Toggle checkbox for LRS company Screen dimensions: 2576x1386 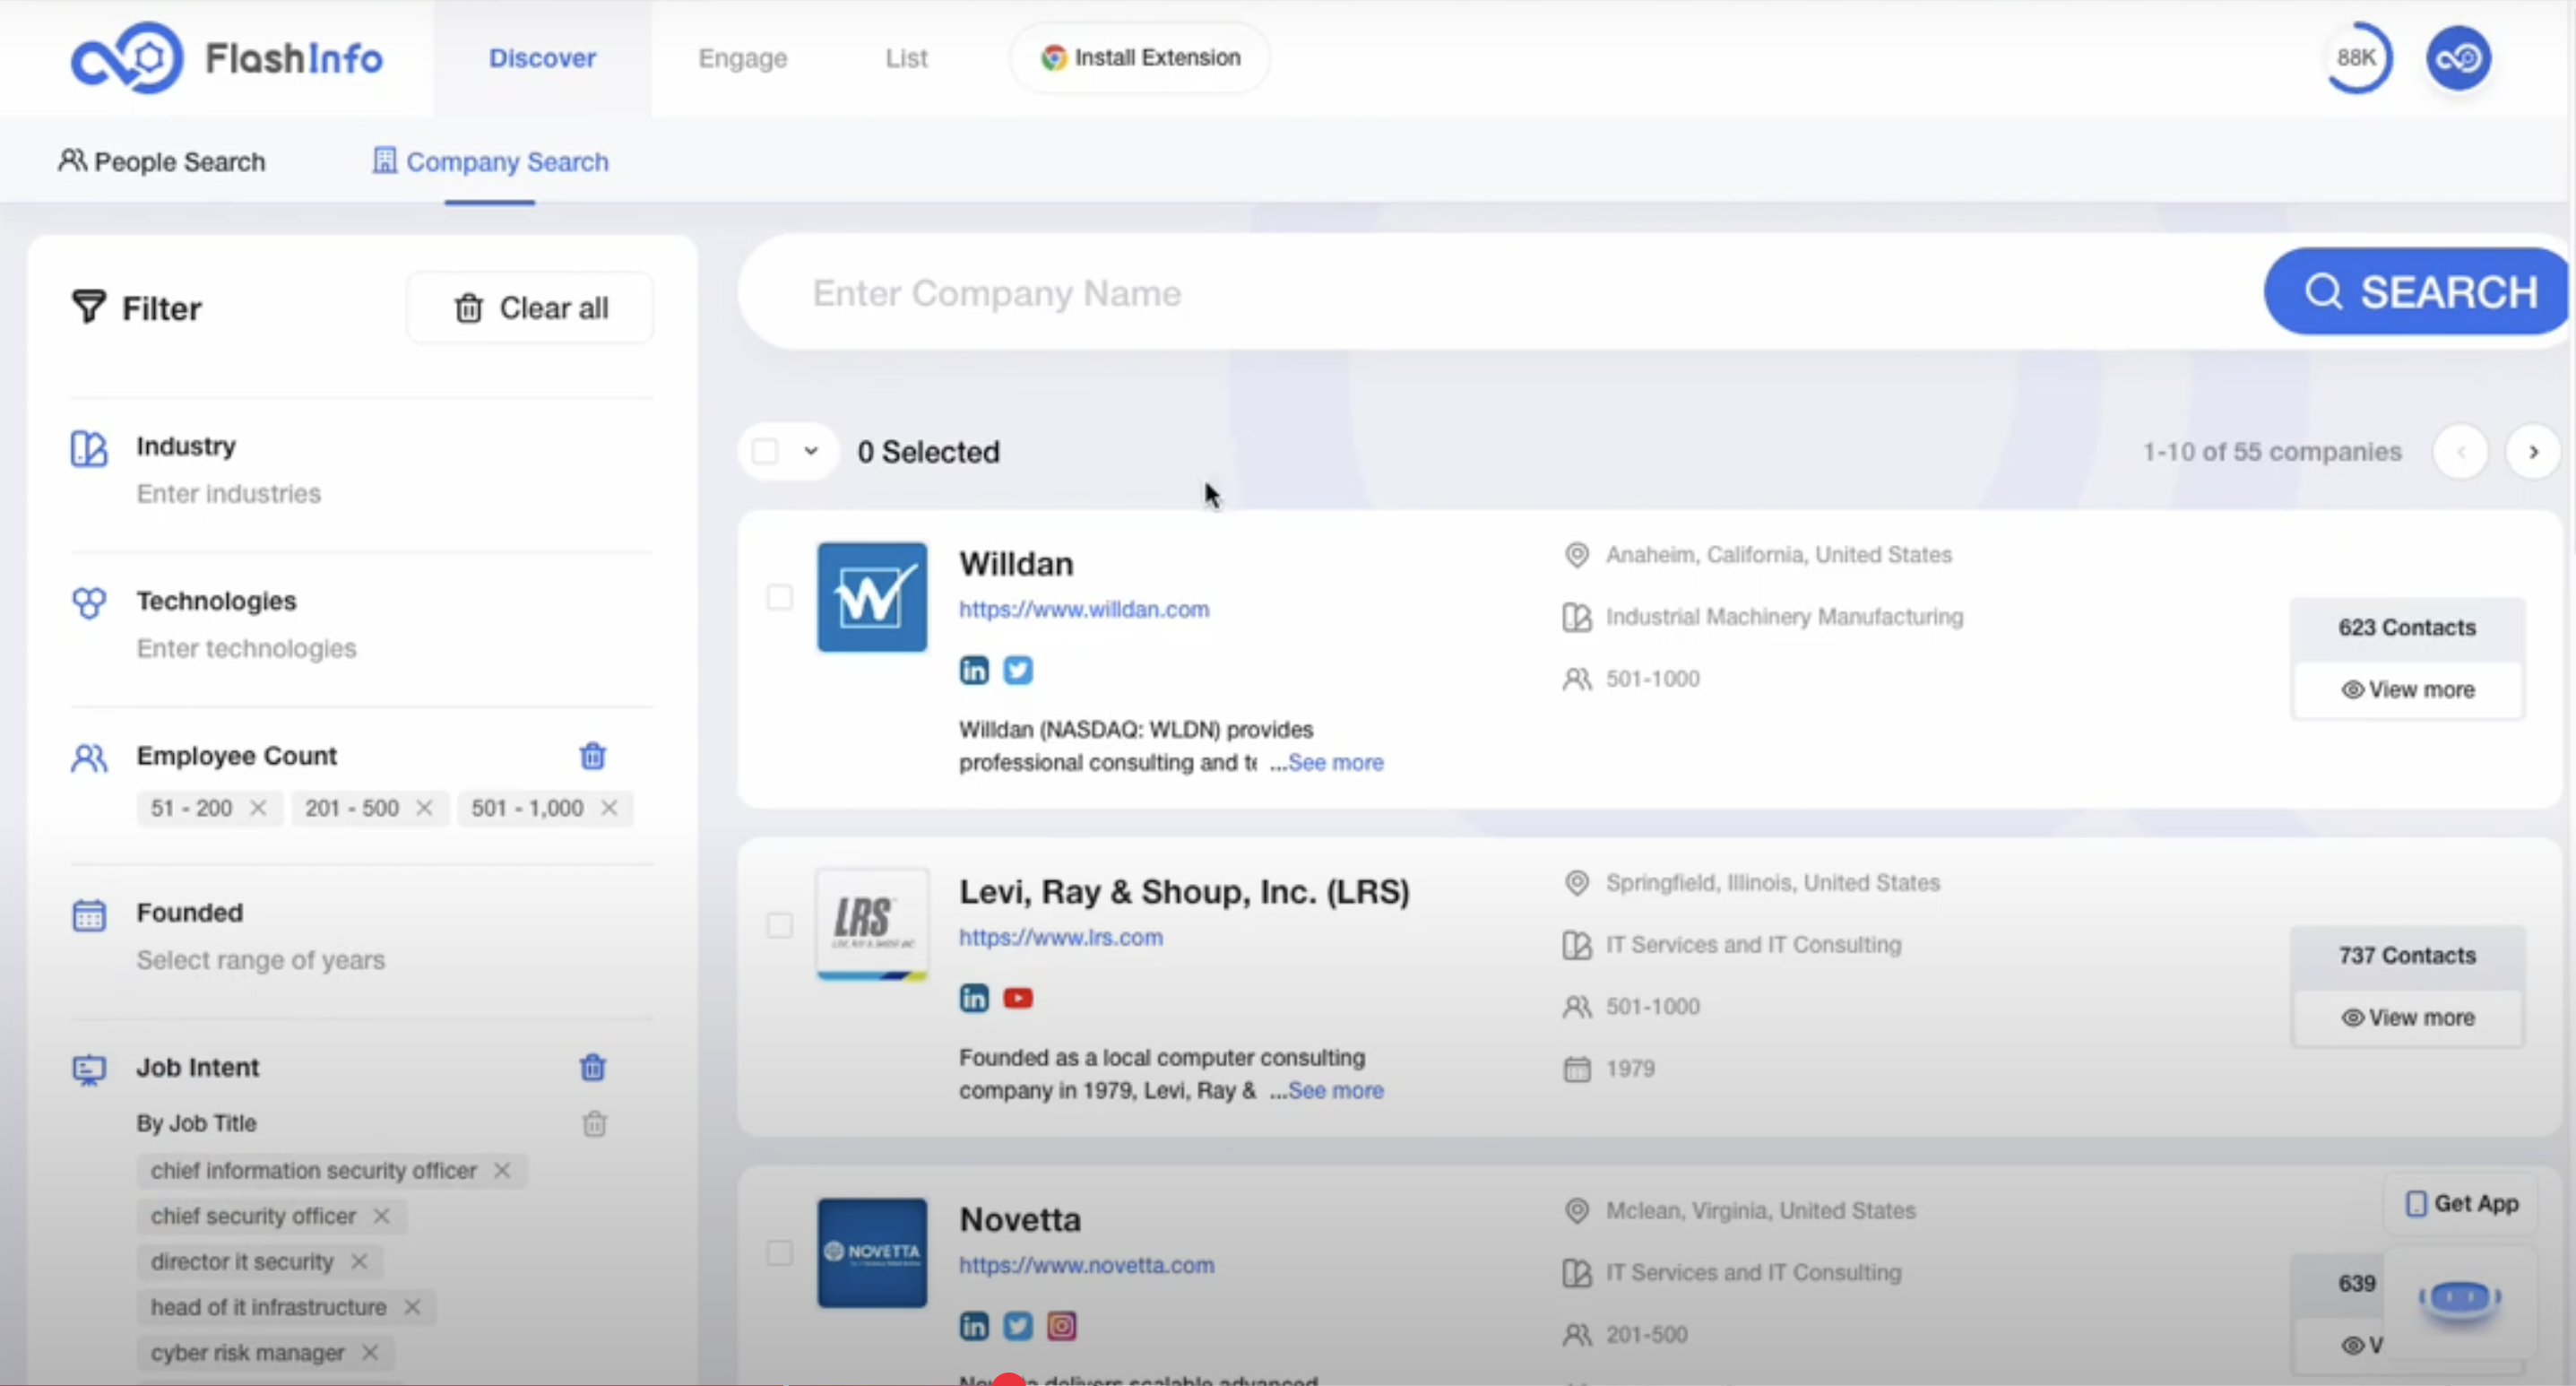pyautogui.click(x=778, y=925)
